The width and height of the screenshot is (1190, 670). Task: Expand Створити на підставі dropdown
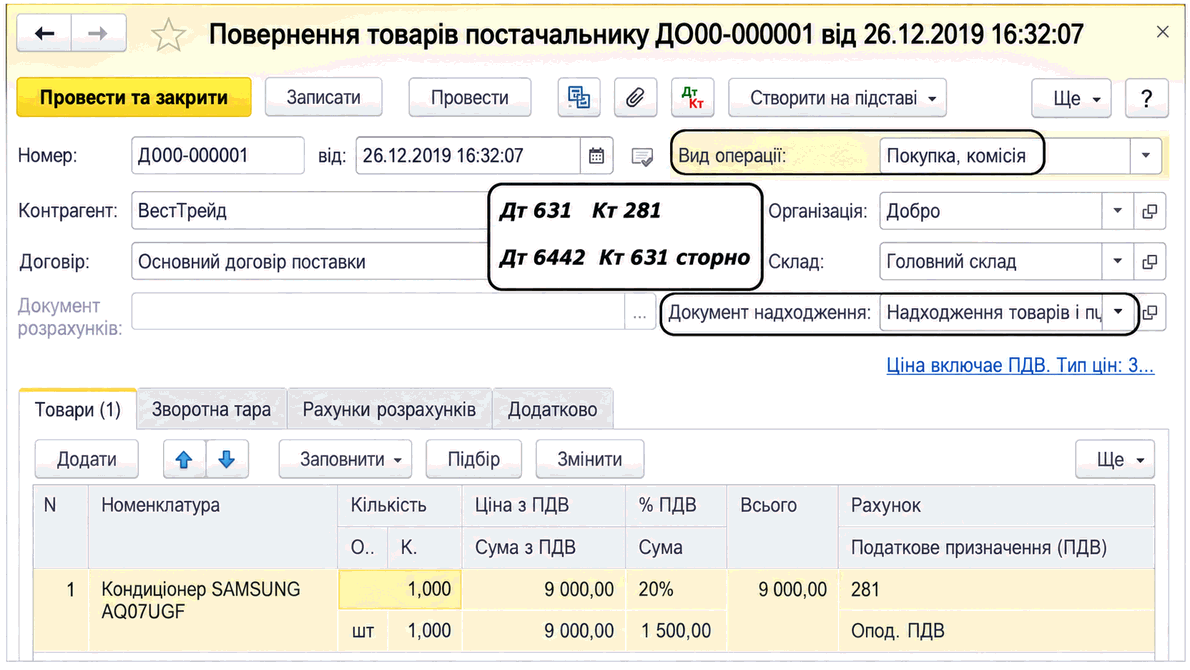(837, 98)
